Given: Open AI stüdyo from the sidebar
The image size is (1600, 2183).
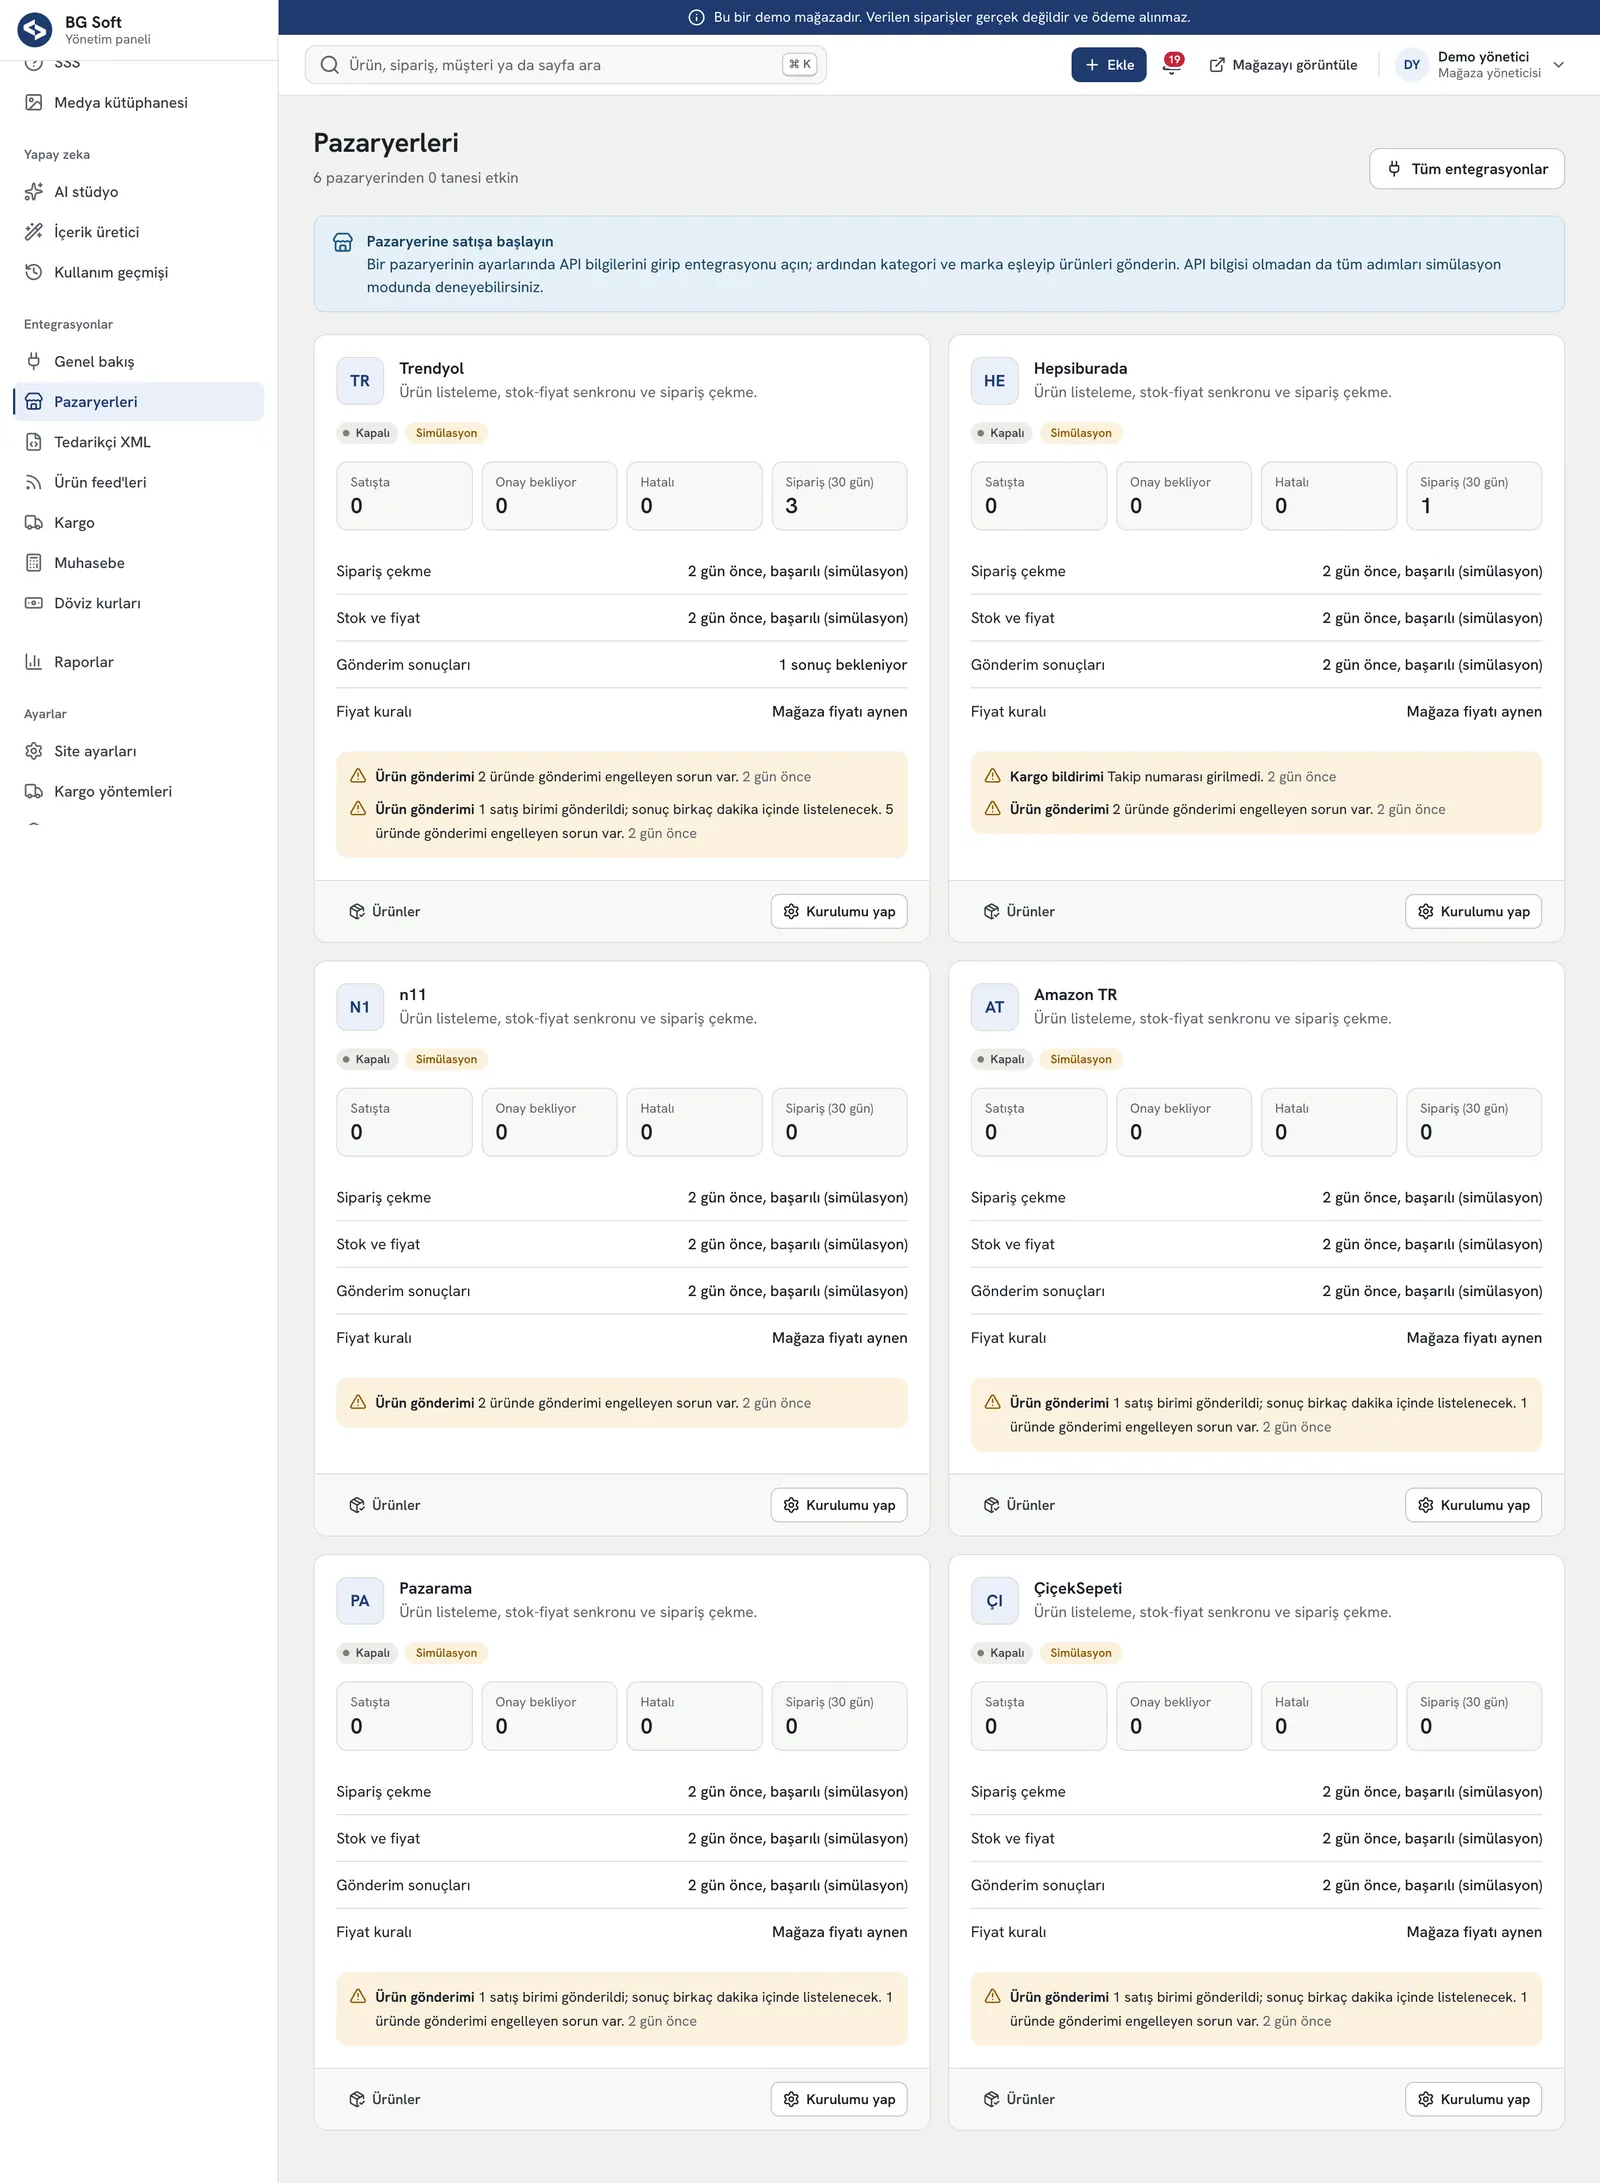Looking at the screenshot, I should [138, 192].
